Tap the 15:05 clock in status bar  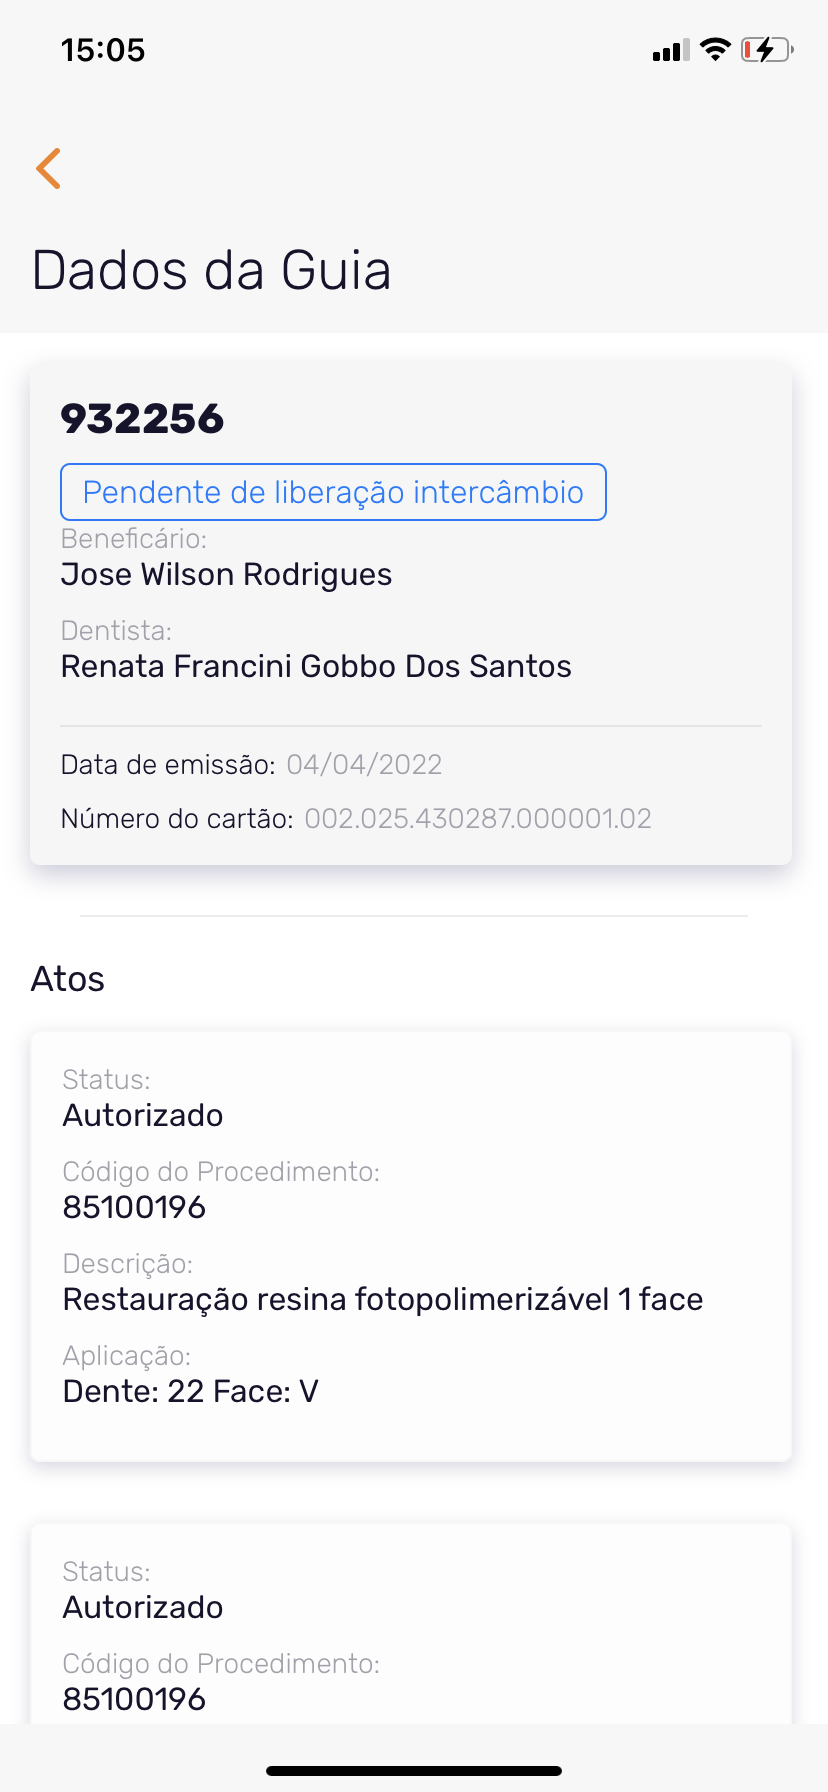pyautogui.click(x=103, y=50)
